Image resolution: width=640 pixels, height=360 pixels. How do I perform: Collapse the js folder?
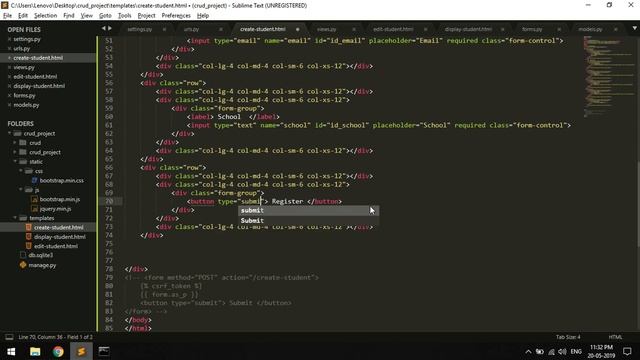tap(21, 190)
